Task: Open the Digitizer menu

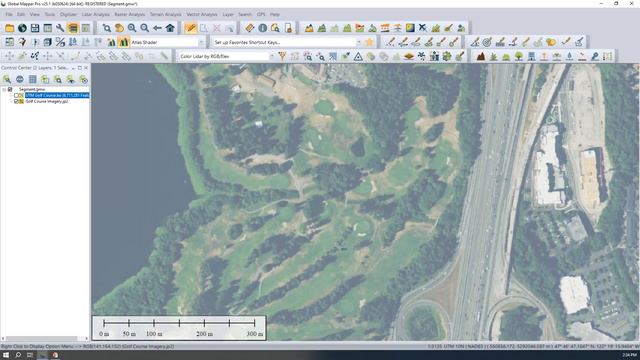Action: (68, 14)
